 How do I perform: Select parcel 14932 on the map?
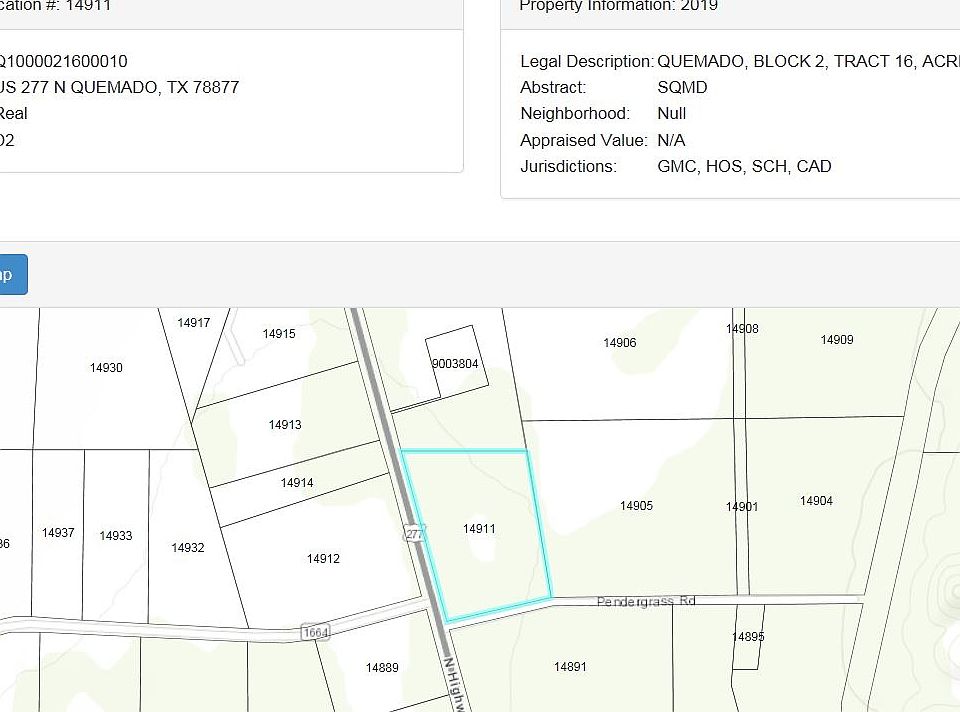pyautogui.click(x=188, y=547)
